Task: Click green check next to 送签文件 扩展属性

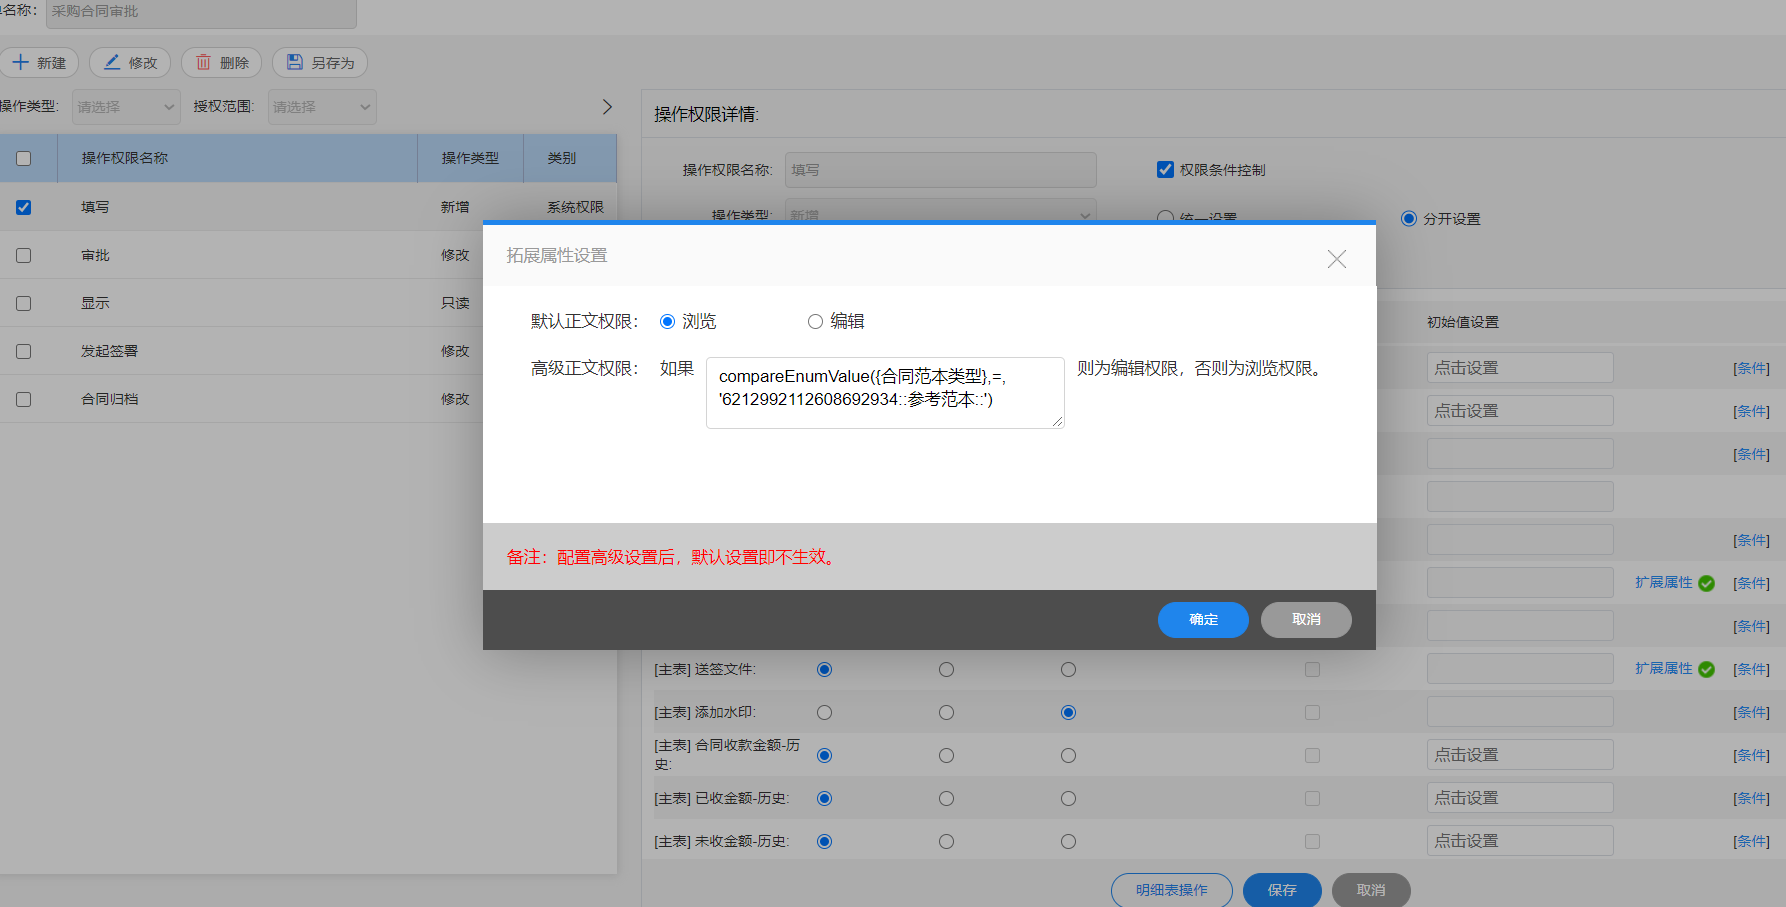Action: click(1706, 669)
